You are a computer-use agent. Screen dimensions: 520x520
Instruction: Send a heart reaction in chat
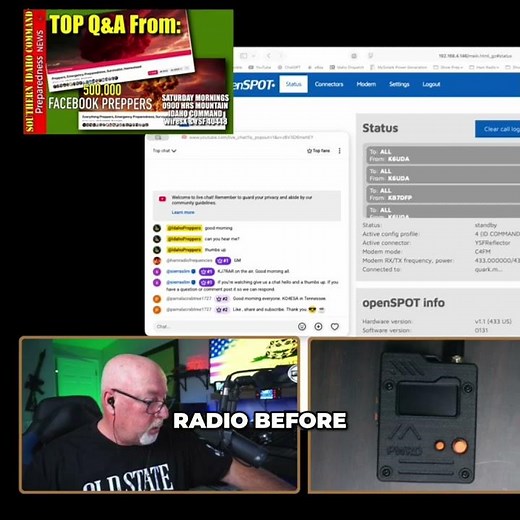point(335,327)
